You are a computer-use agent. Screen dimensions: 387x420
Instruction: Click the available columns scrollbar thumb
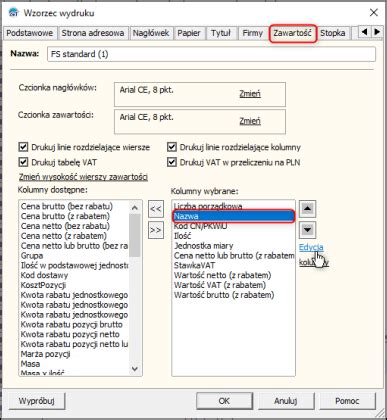[x=135, y=236]
